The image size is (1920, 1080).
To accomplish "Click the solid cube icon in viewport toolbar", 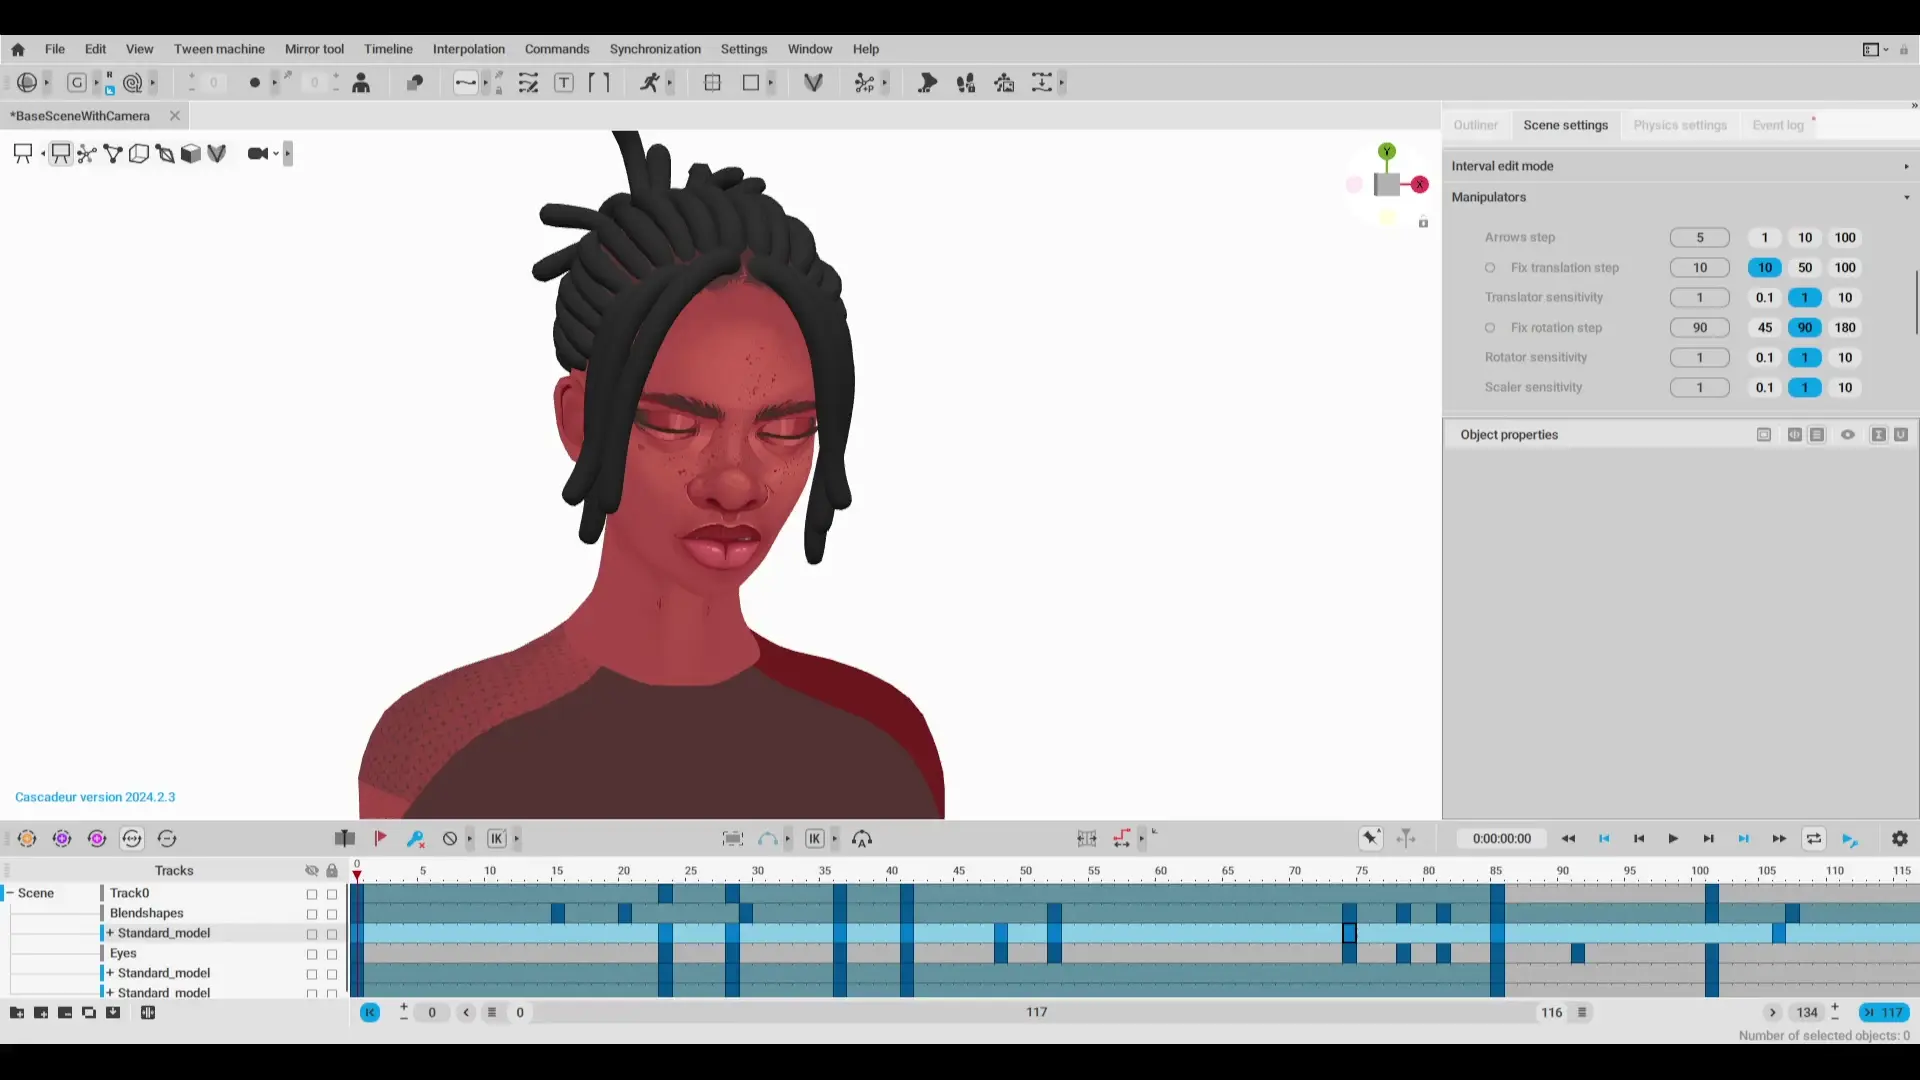I will coord(191,153).
